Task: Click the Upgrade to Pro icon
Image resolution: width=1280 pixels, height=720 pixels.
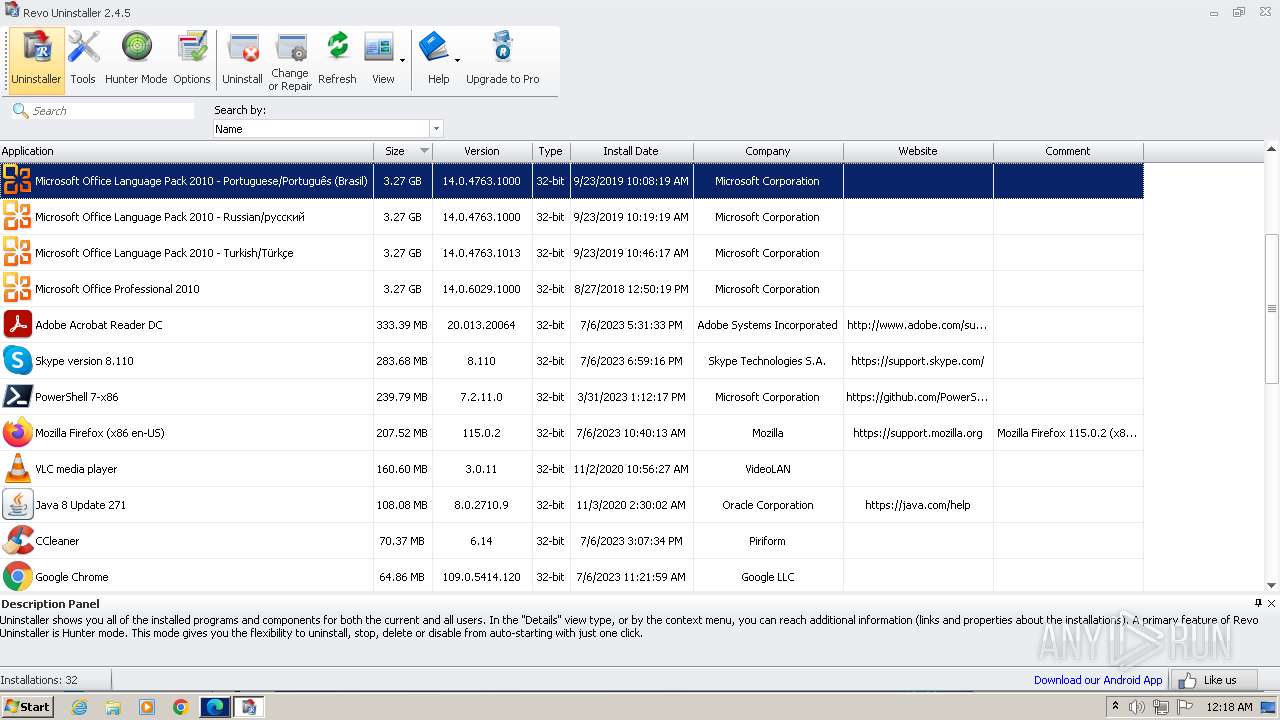Action: (502, 59)
